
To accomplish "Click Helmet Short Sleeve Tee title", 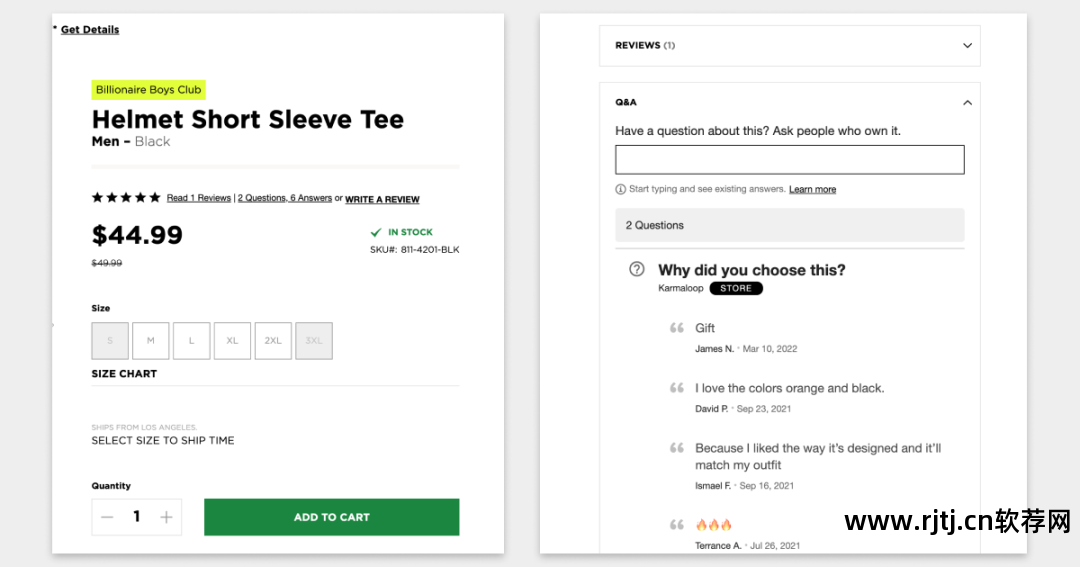I will point(248,119).
